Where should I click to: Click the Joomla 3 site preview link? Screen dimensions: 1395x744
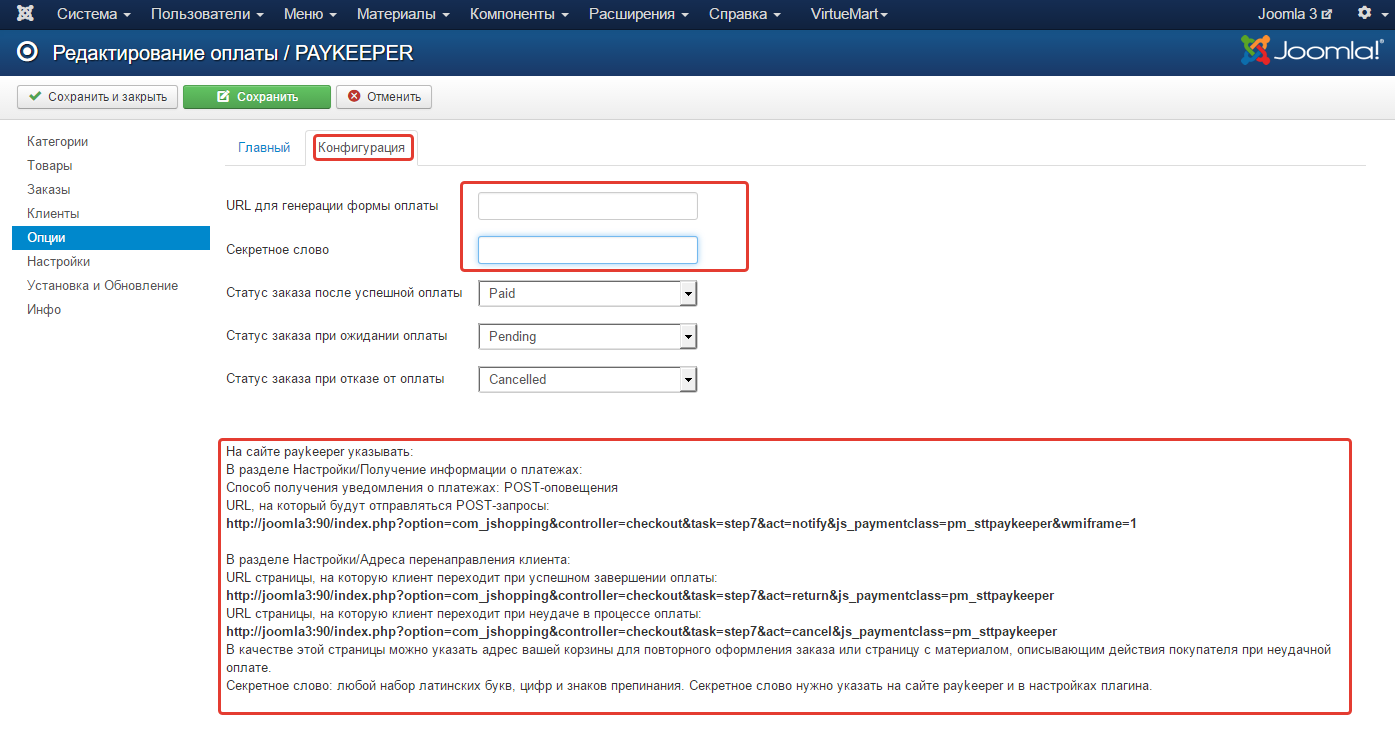click(1294, 14)
